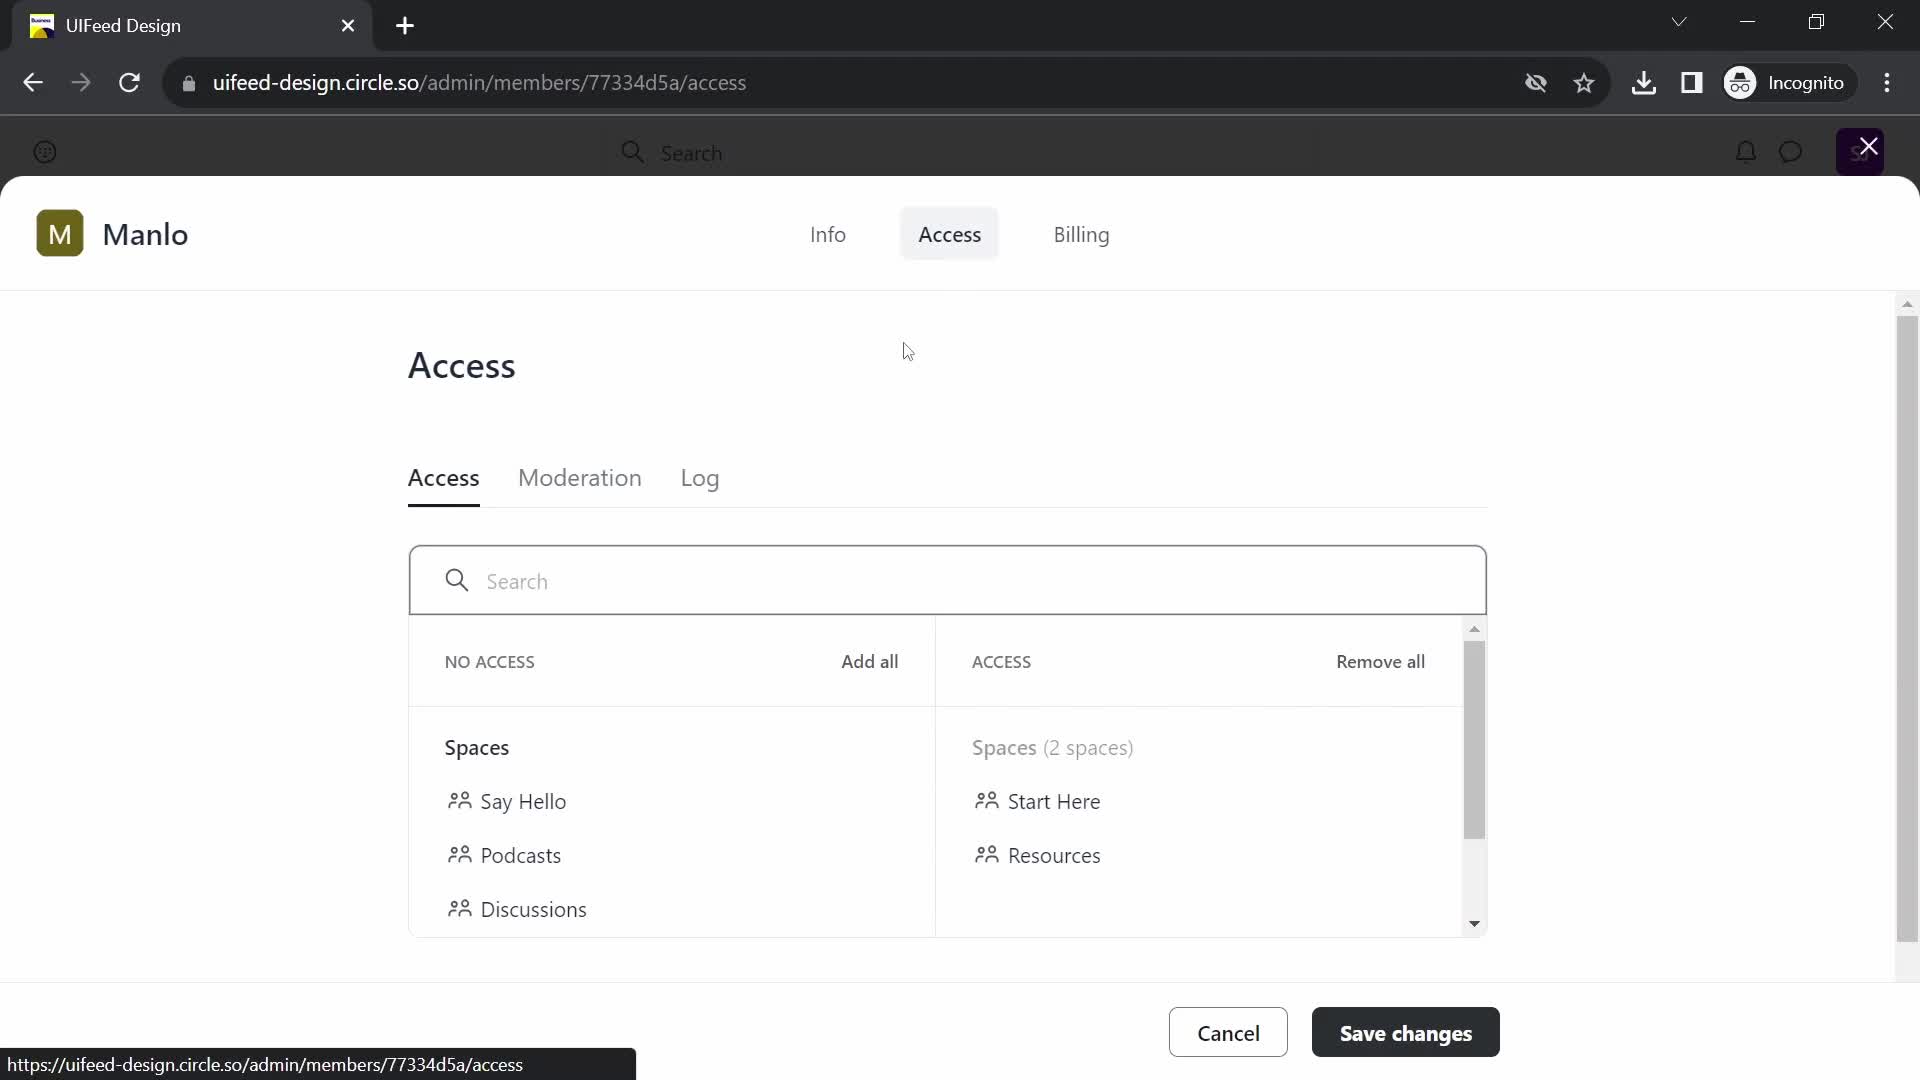This screenshot has width=1920, height=1080.
Task: Click the access list scrollbar thumb
Action: coord(1474,740)
